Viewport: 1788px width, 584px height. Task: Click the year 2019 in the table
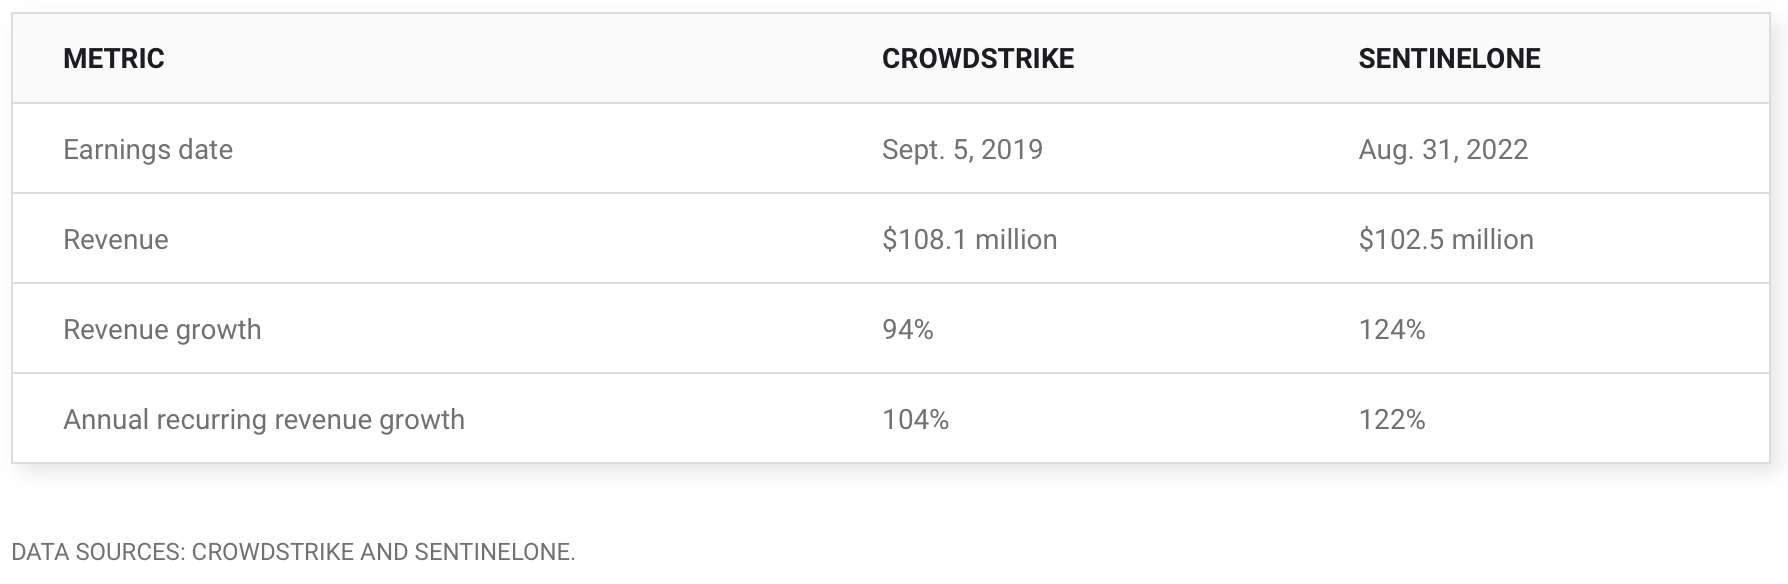[1011, 149]
